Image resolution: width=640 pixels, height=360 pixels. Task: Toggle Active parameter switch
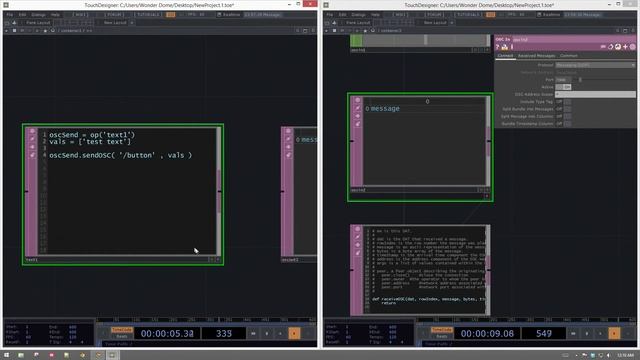click(563, 87)
